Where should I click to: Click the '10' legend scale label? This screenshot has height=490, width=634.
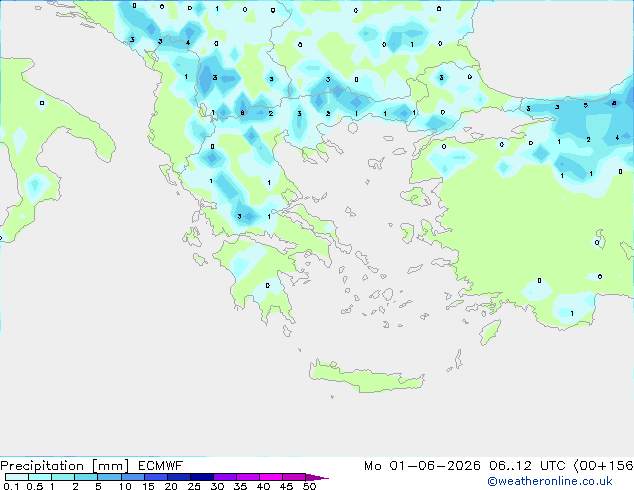point(125,486)
